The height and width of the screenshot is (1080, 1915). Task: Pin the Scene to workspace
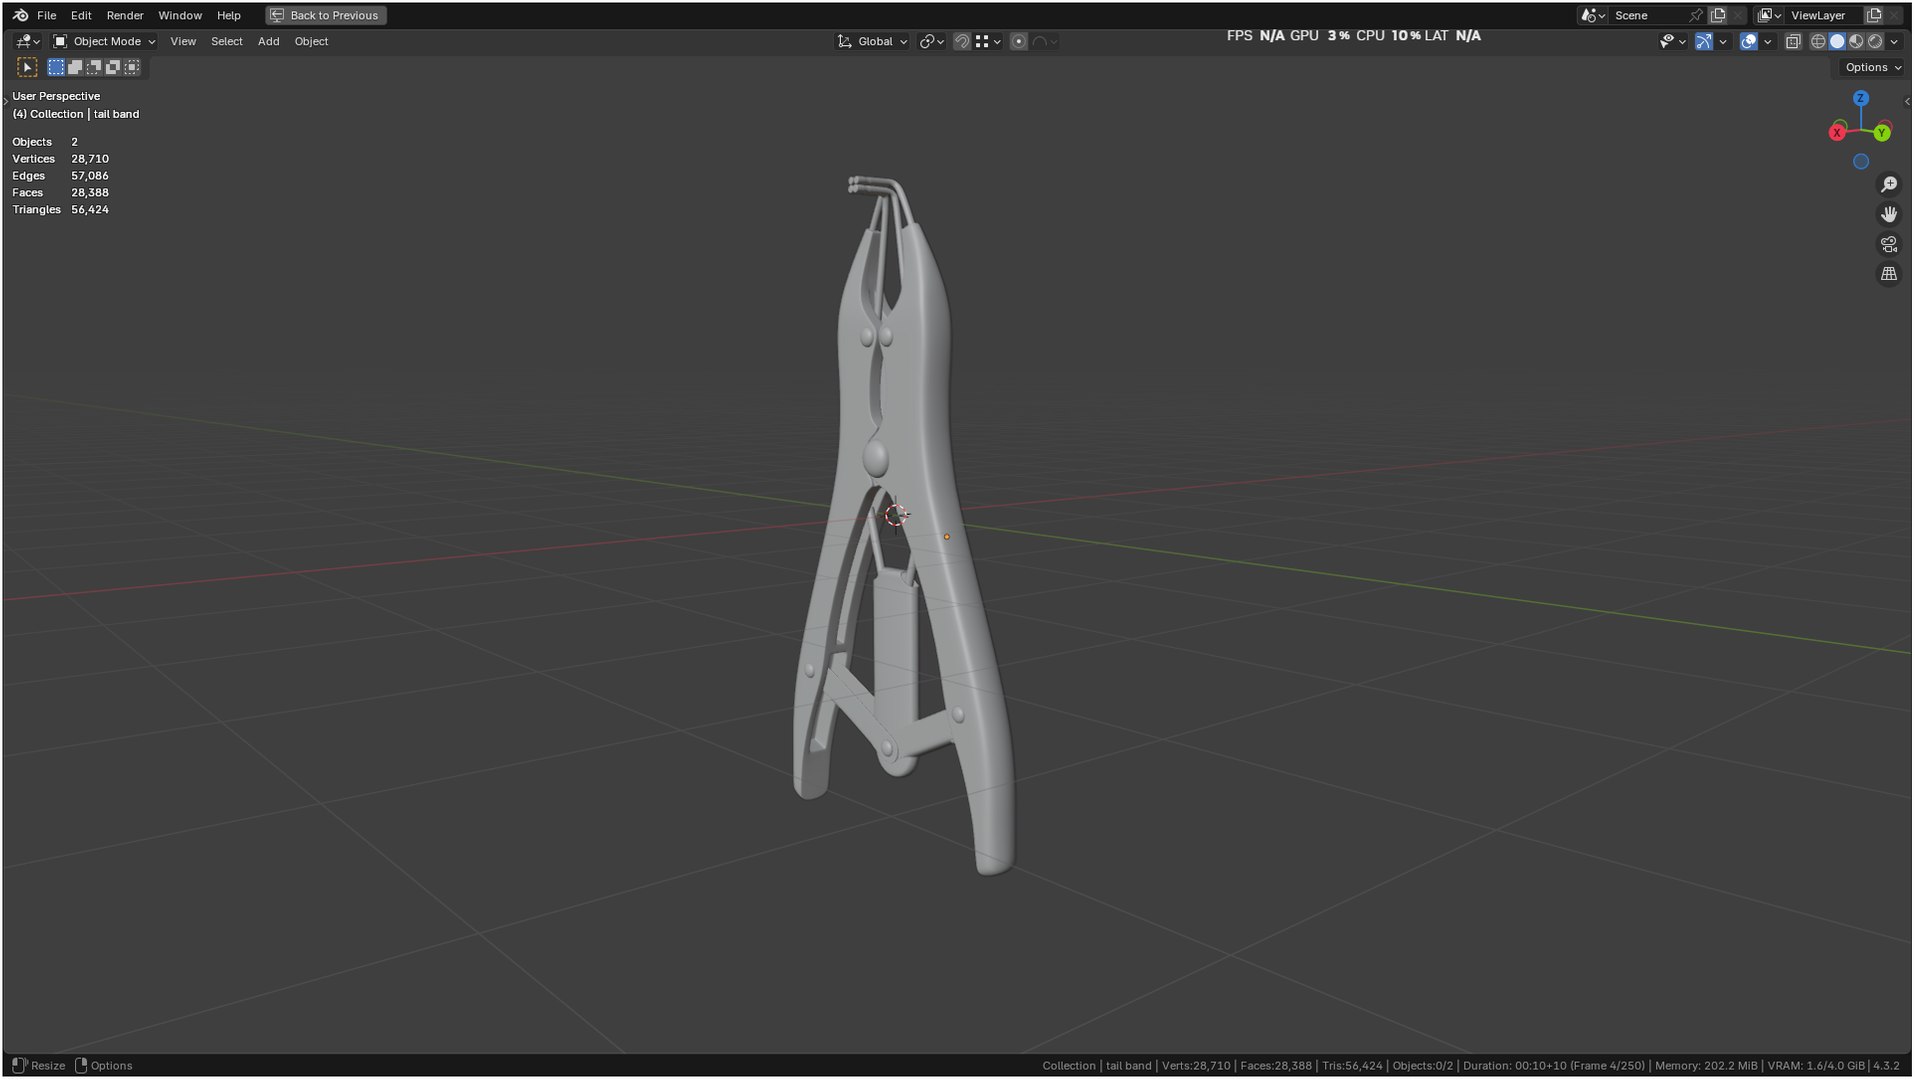click(1695, 15)
